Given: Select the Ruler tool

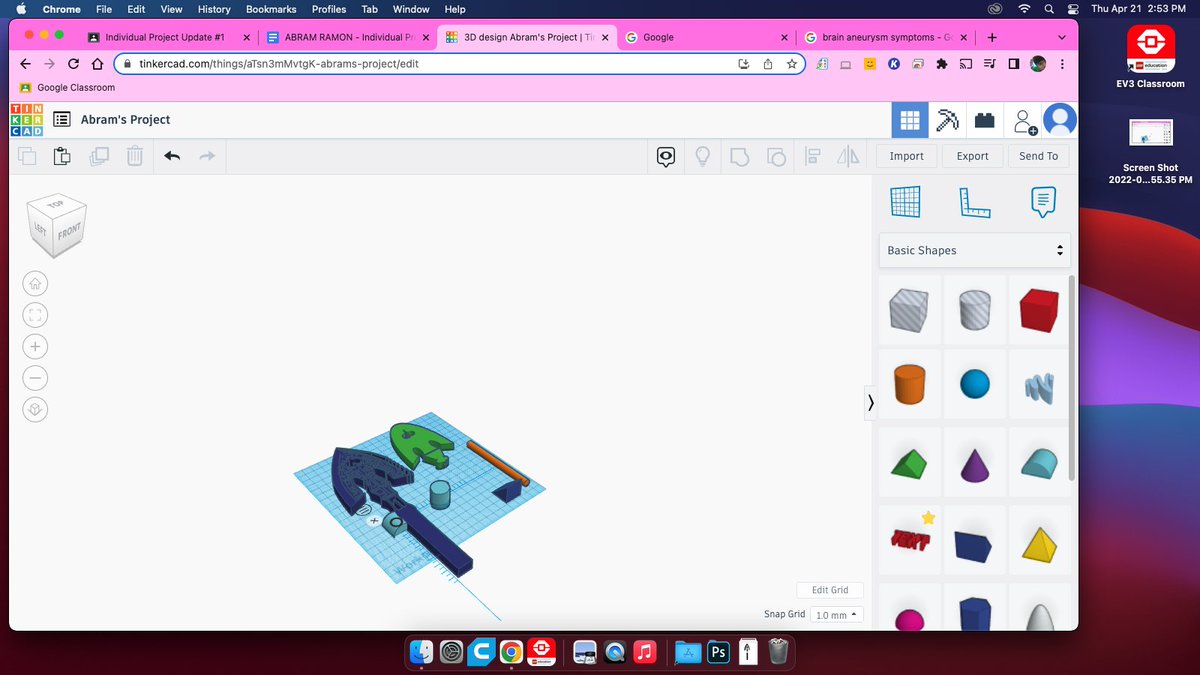Looking at the screenshot, I should (974, 202).
